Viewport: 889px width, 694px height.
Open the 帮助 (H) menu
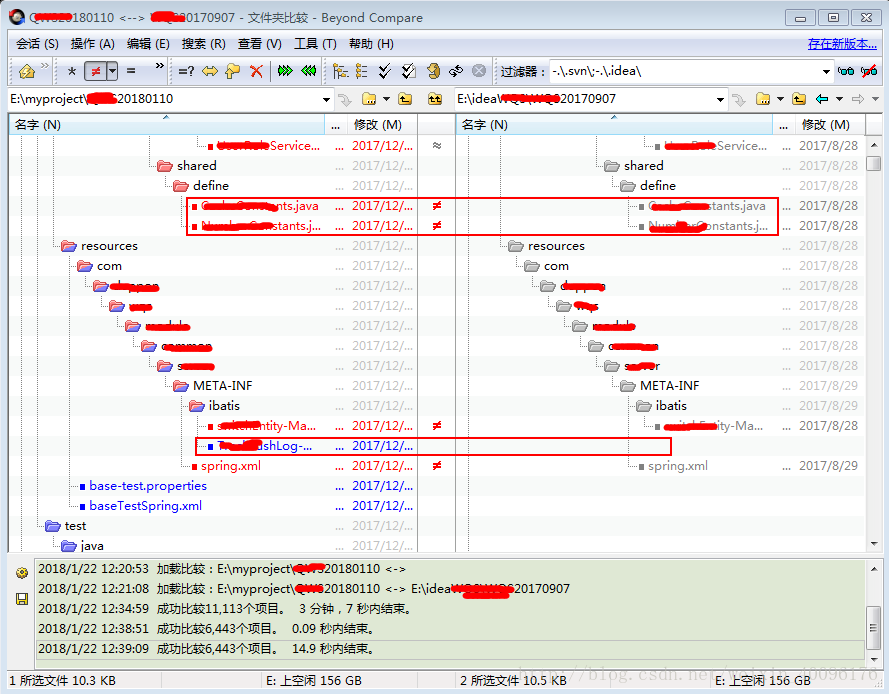tap(371, 44)
